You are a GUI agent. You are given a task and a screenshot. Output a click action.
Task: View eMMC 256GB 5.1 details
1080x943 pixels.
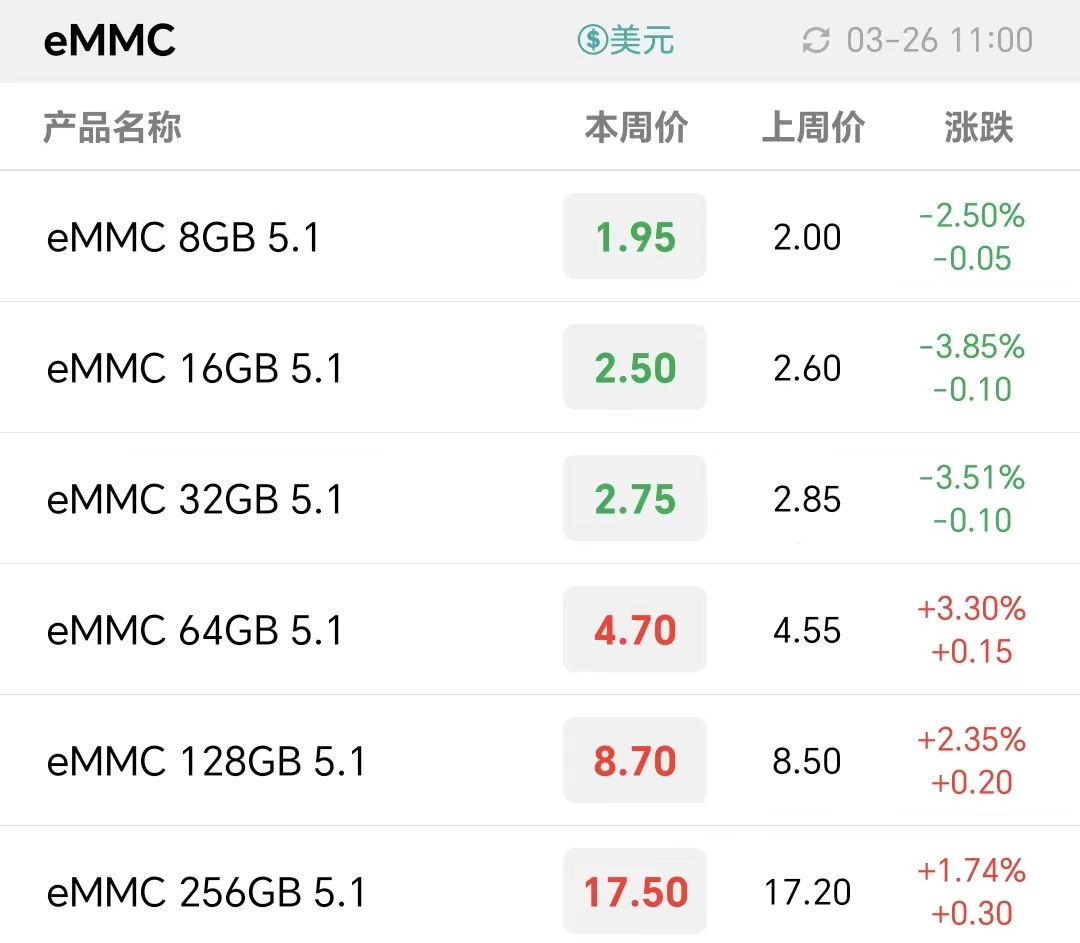pos(540,885)
